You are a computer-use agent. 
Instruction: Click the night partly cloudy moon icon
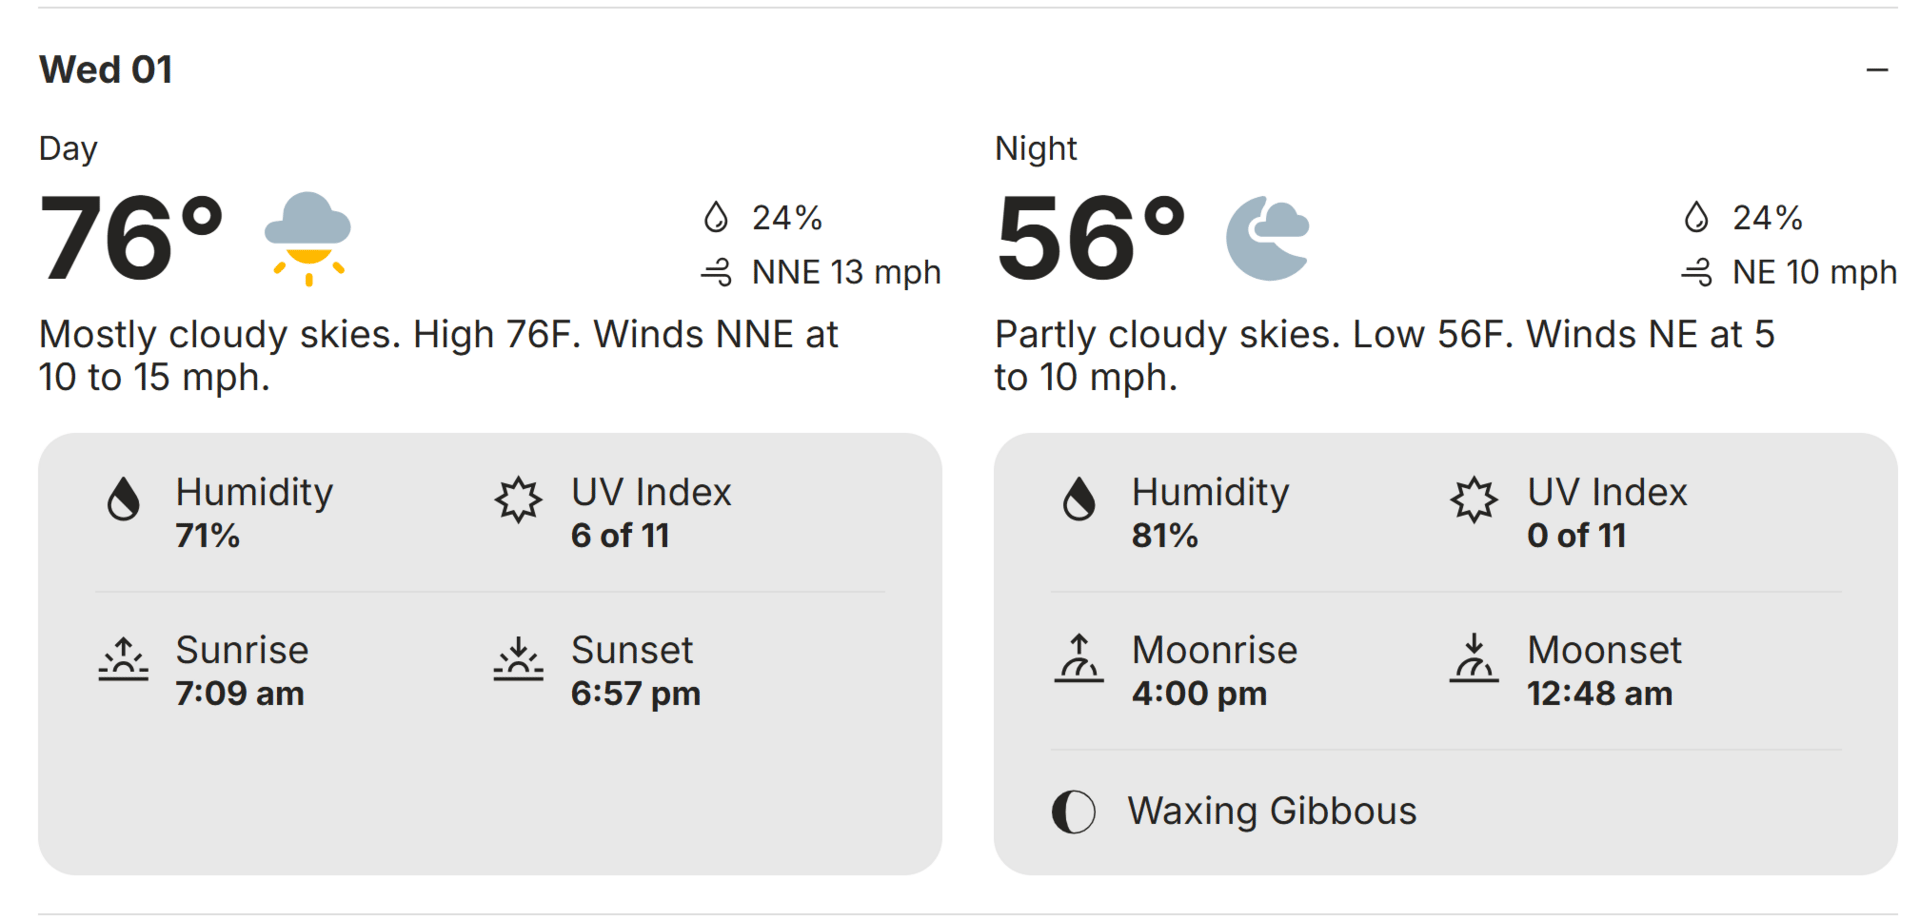pyautogui.click(x=1268, y=238)
